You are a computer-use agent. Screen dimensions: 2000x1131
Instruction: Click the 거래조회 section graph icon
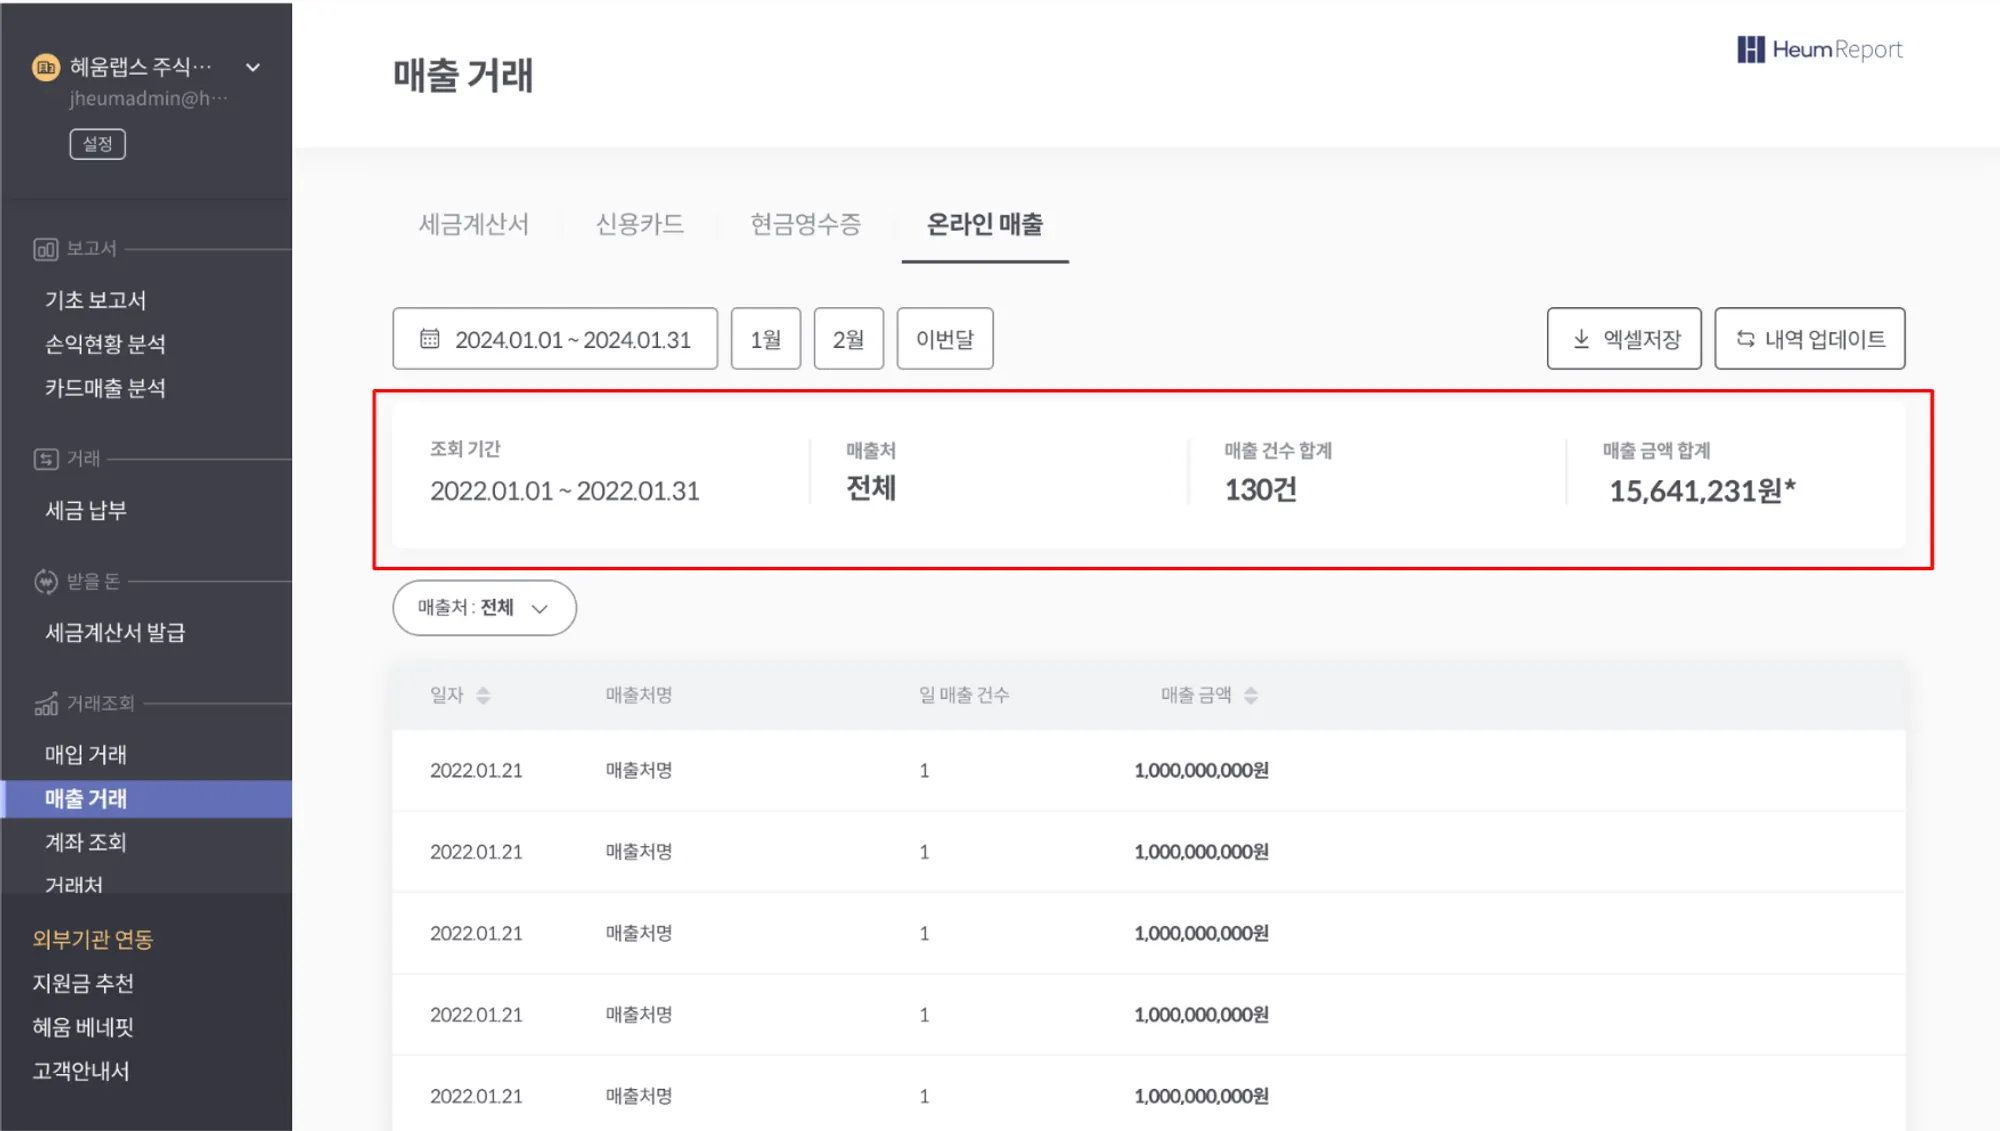coord(46,704)
